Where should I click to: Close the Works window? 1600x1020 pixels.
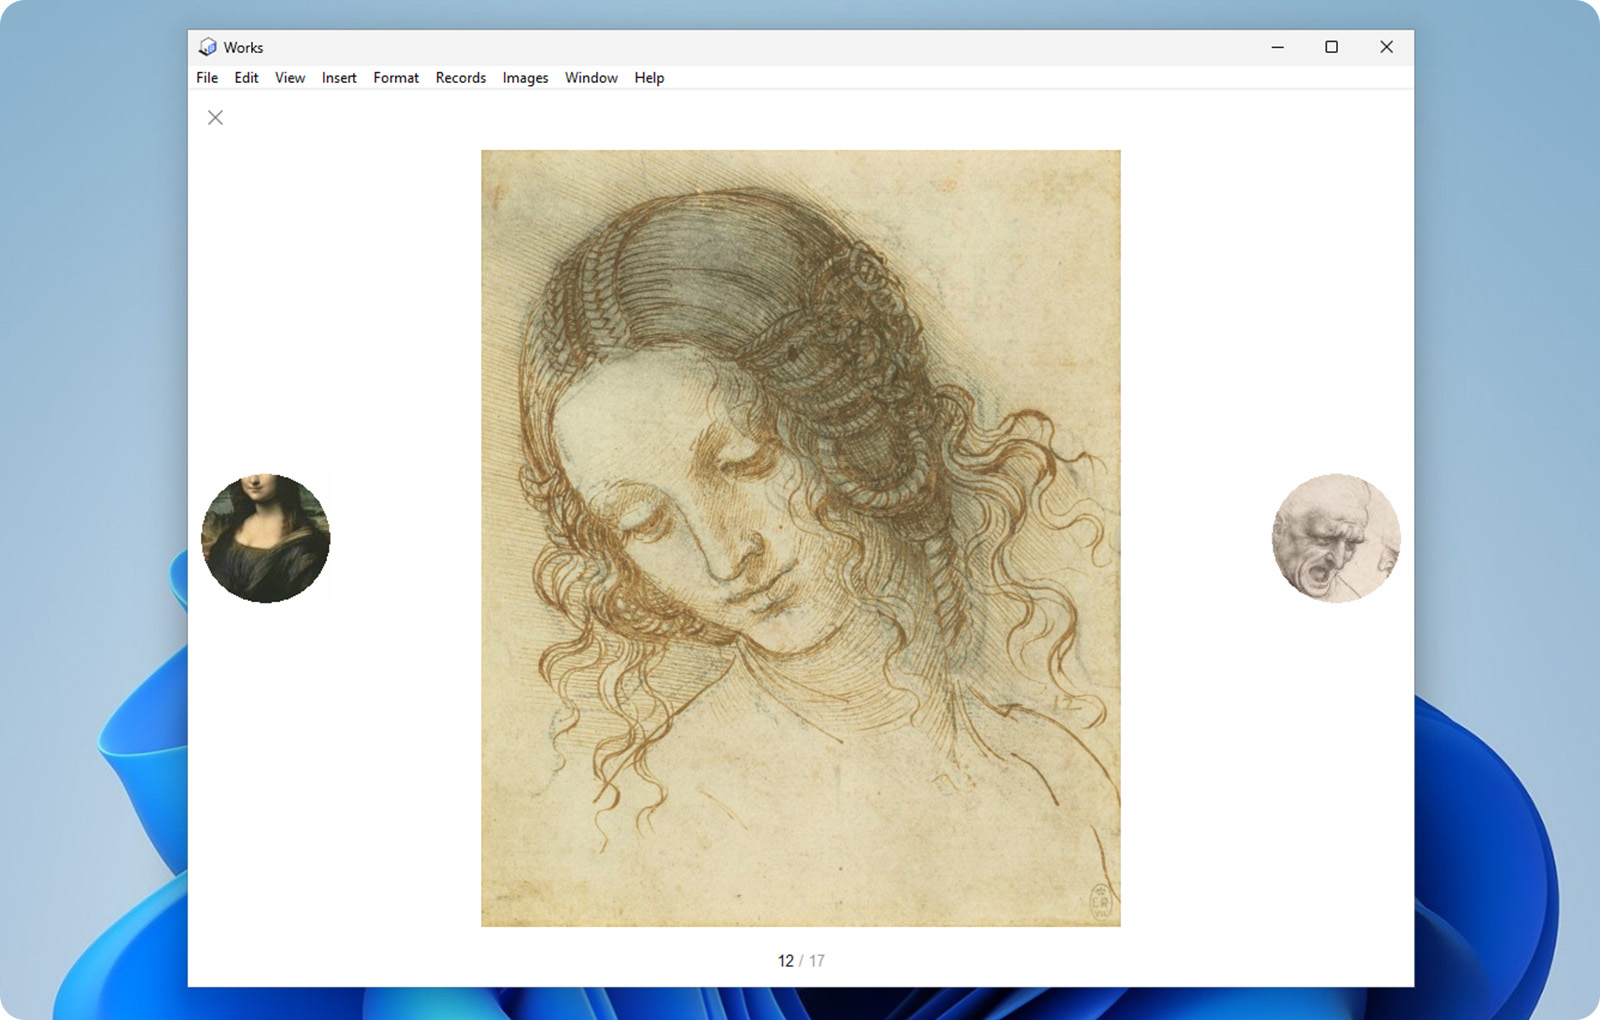pyautogui.click(x=1386, y=47)
